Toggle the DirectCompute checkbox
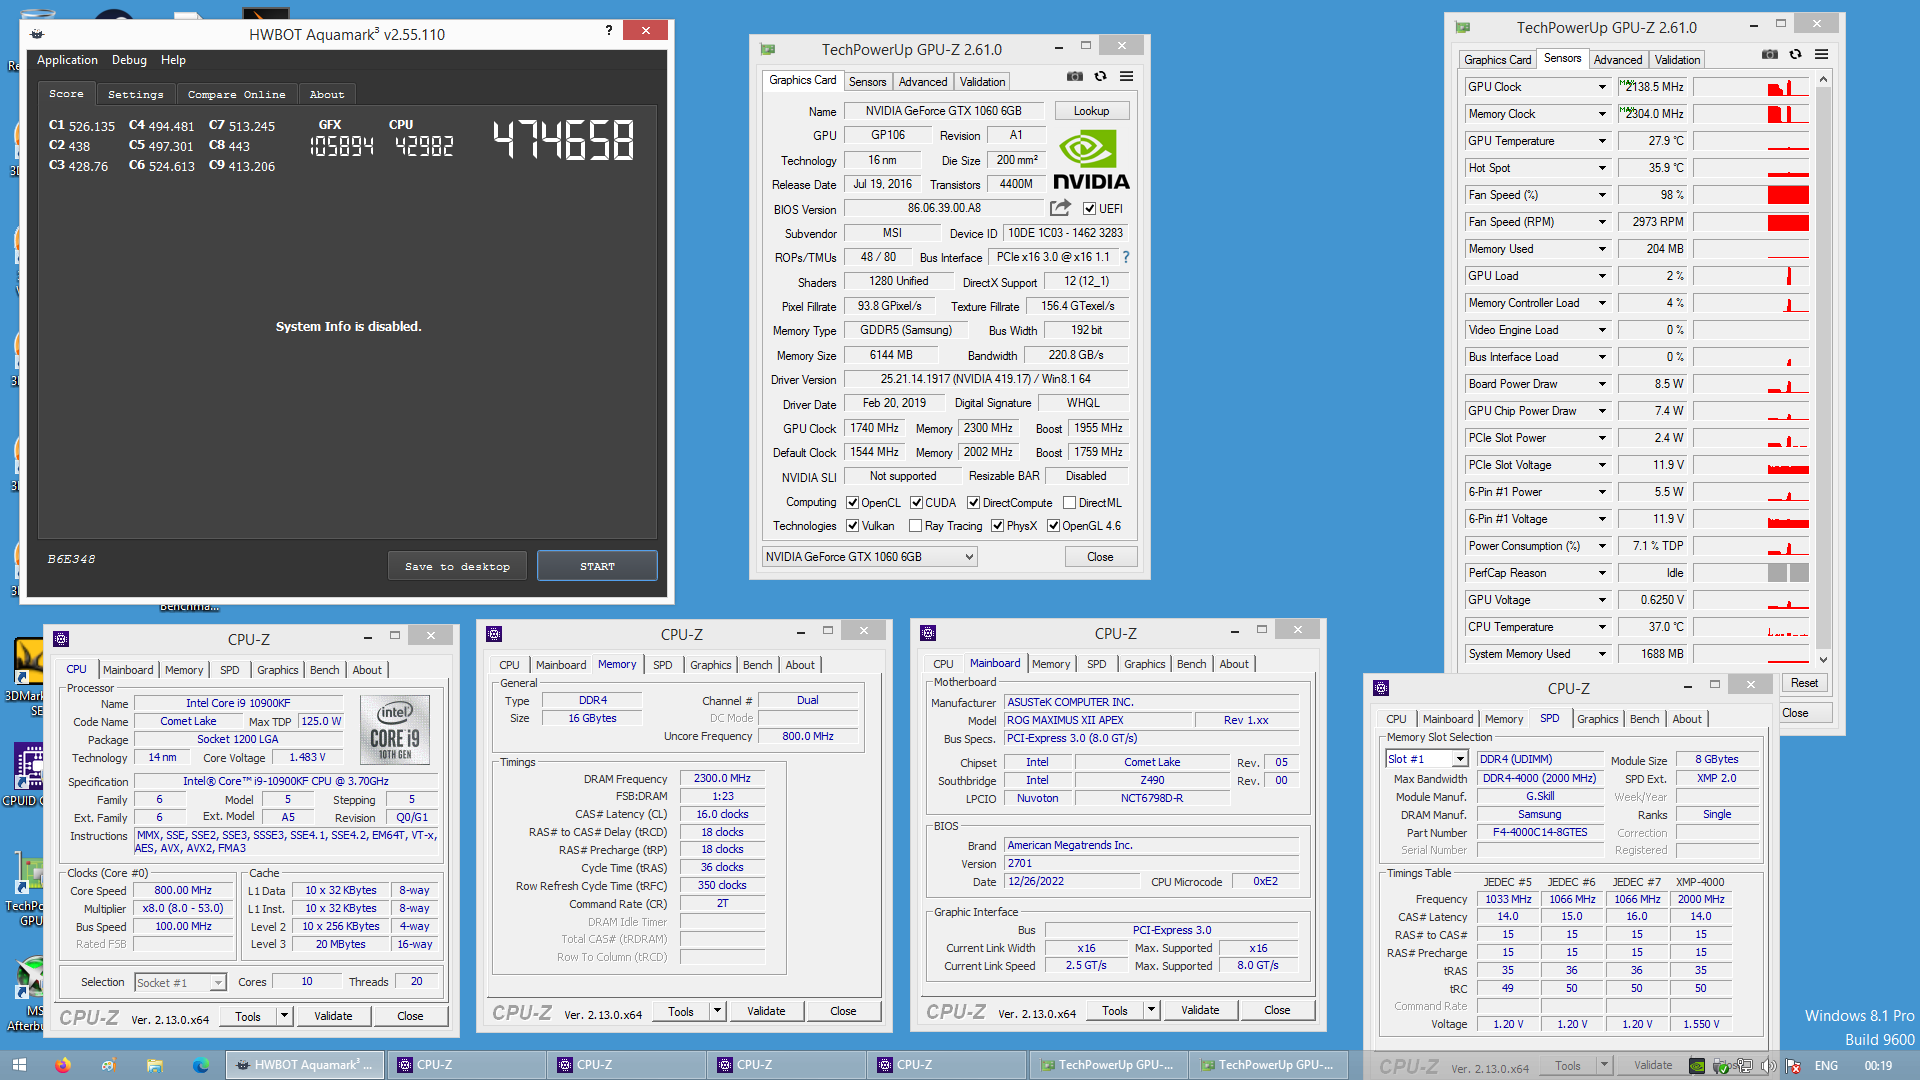 pos(973,503)
